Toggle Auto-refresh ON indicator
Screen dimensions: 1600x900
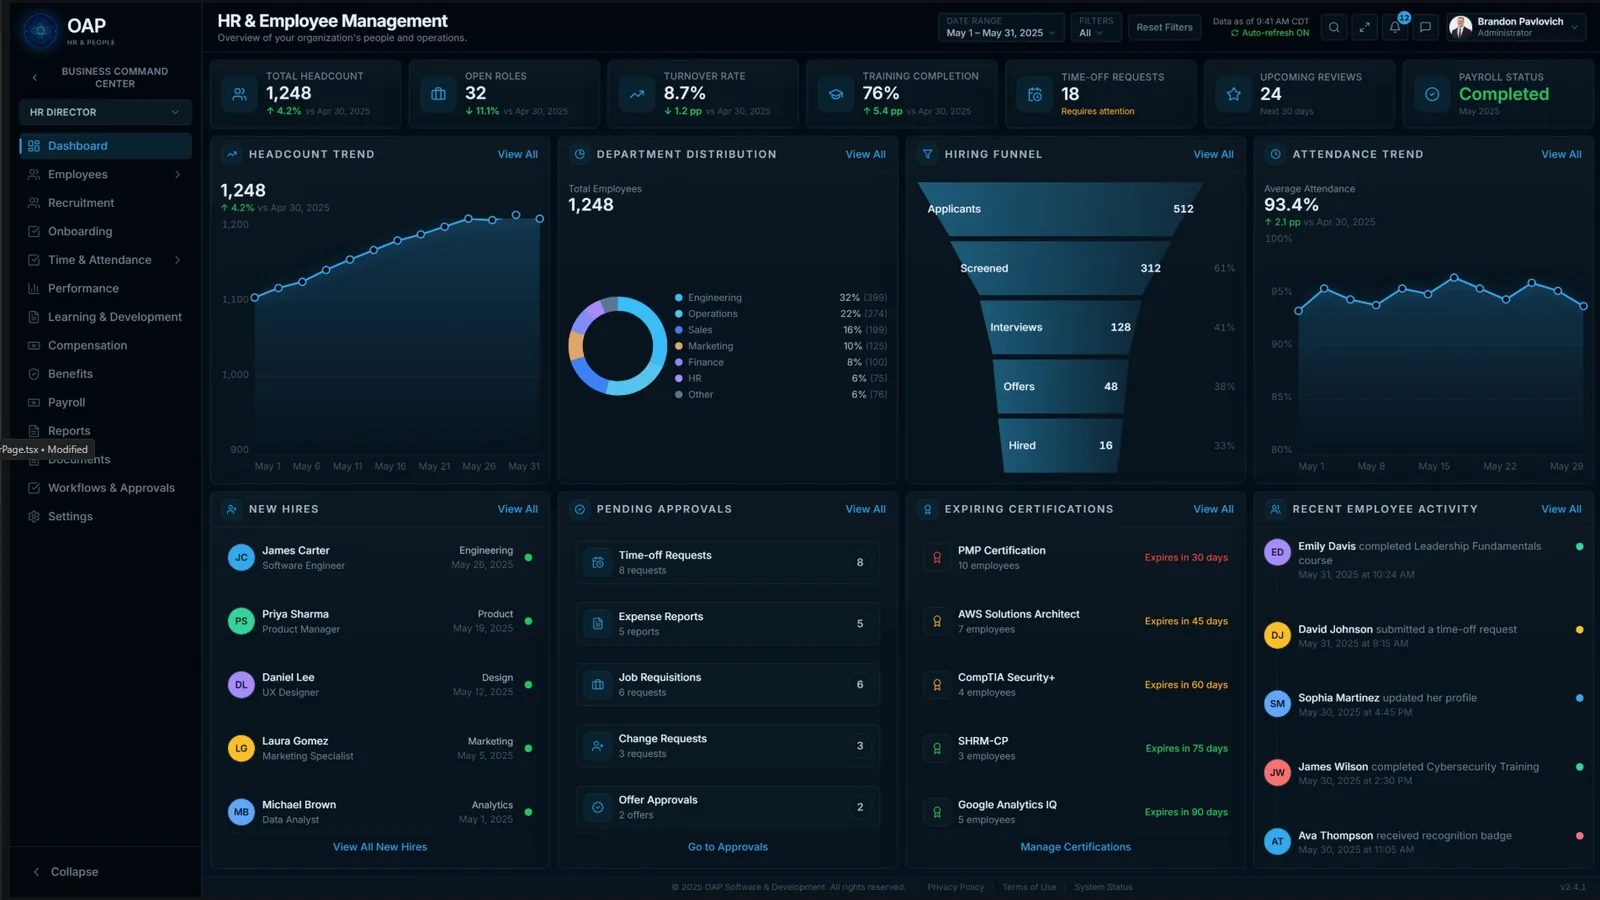(x=1270, y=33)
